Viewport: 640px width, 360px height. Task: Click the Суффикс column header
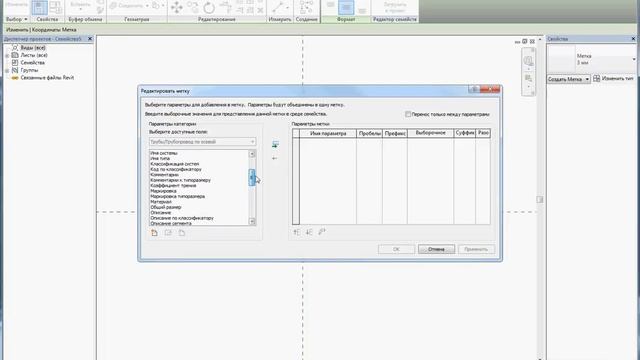464,133
